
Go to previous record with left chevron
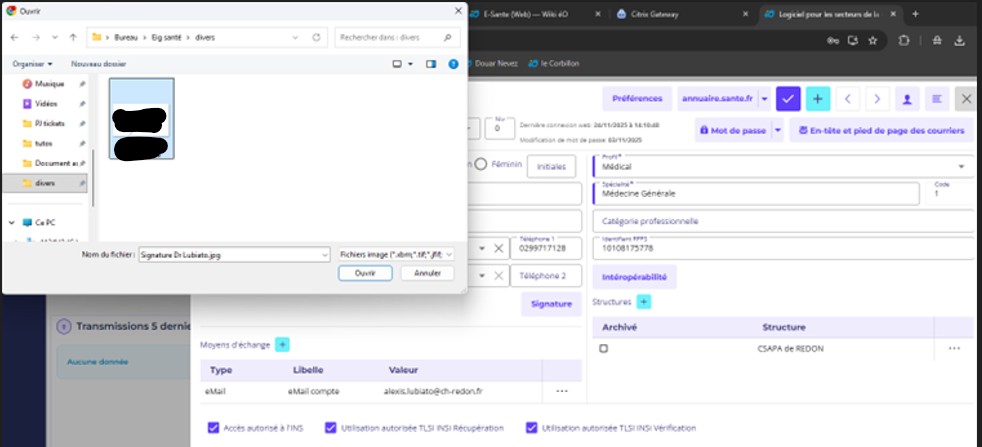pos(848,98)
